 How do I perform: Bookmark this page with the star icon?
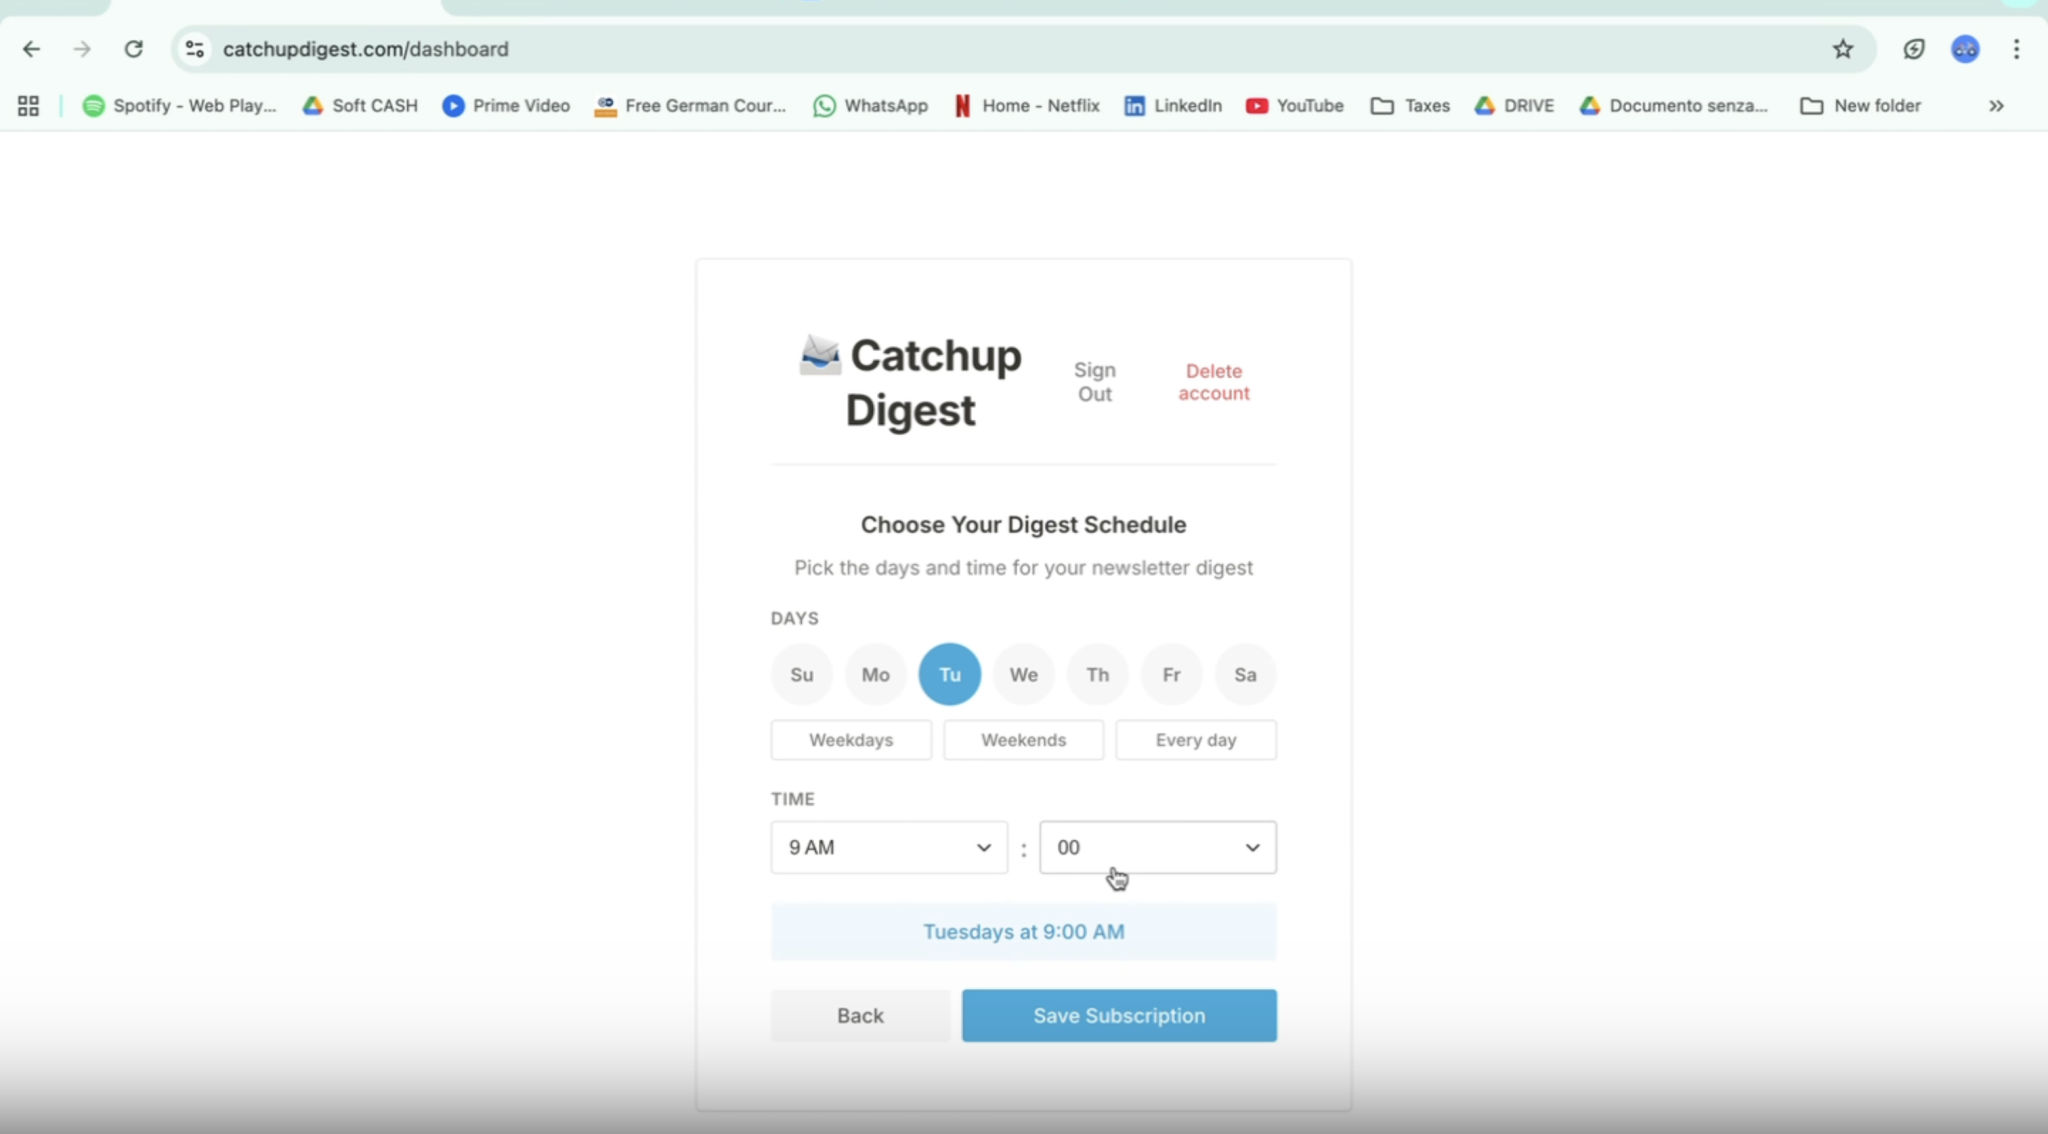(x=1843, y=49)
